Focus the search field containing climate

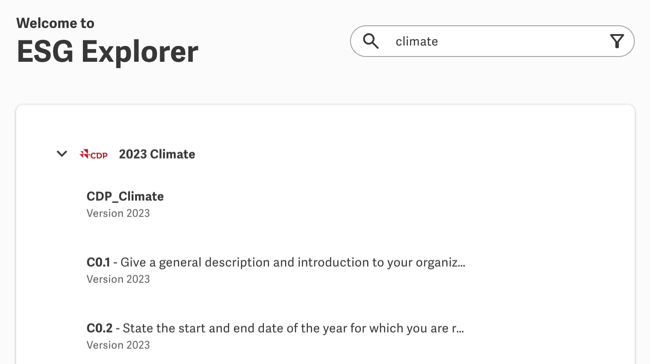click(492, 41)
